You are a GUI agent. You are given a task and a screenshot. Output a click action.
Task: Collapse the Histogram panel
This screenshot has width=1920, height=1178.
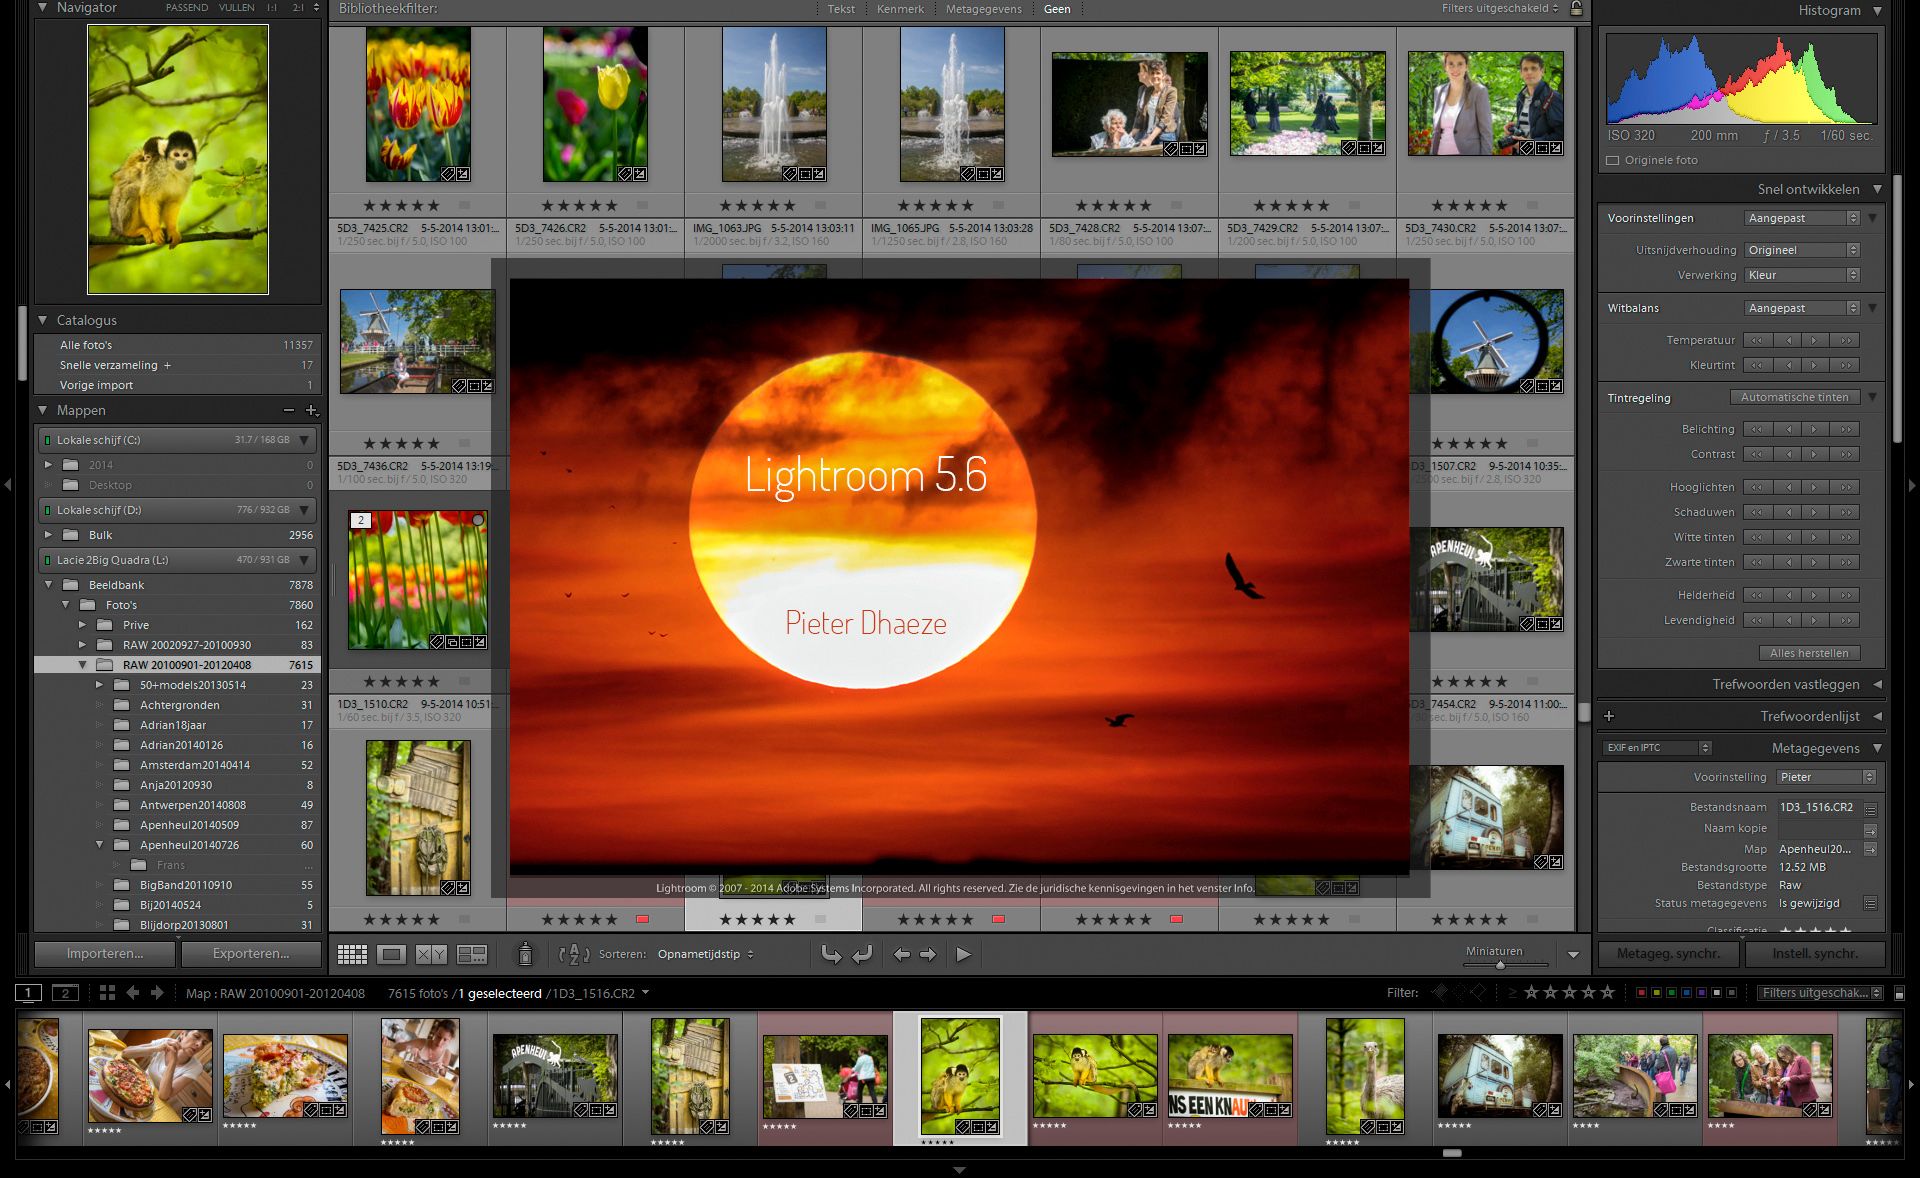(1877, 10)
